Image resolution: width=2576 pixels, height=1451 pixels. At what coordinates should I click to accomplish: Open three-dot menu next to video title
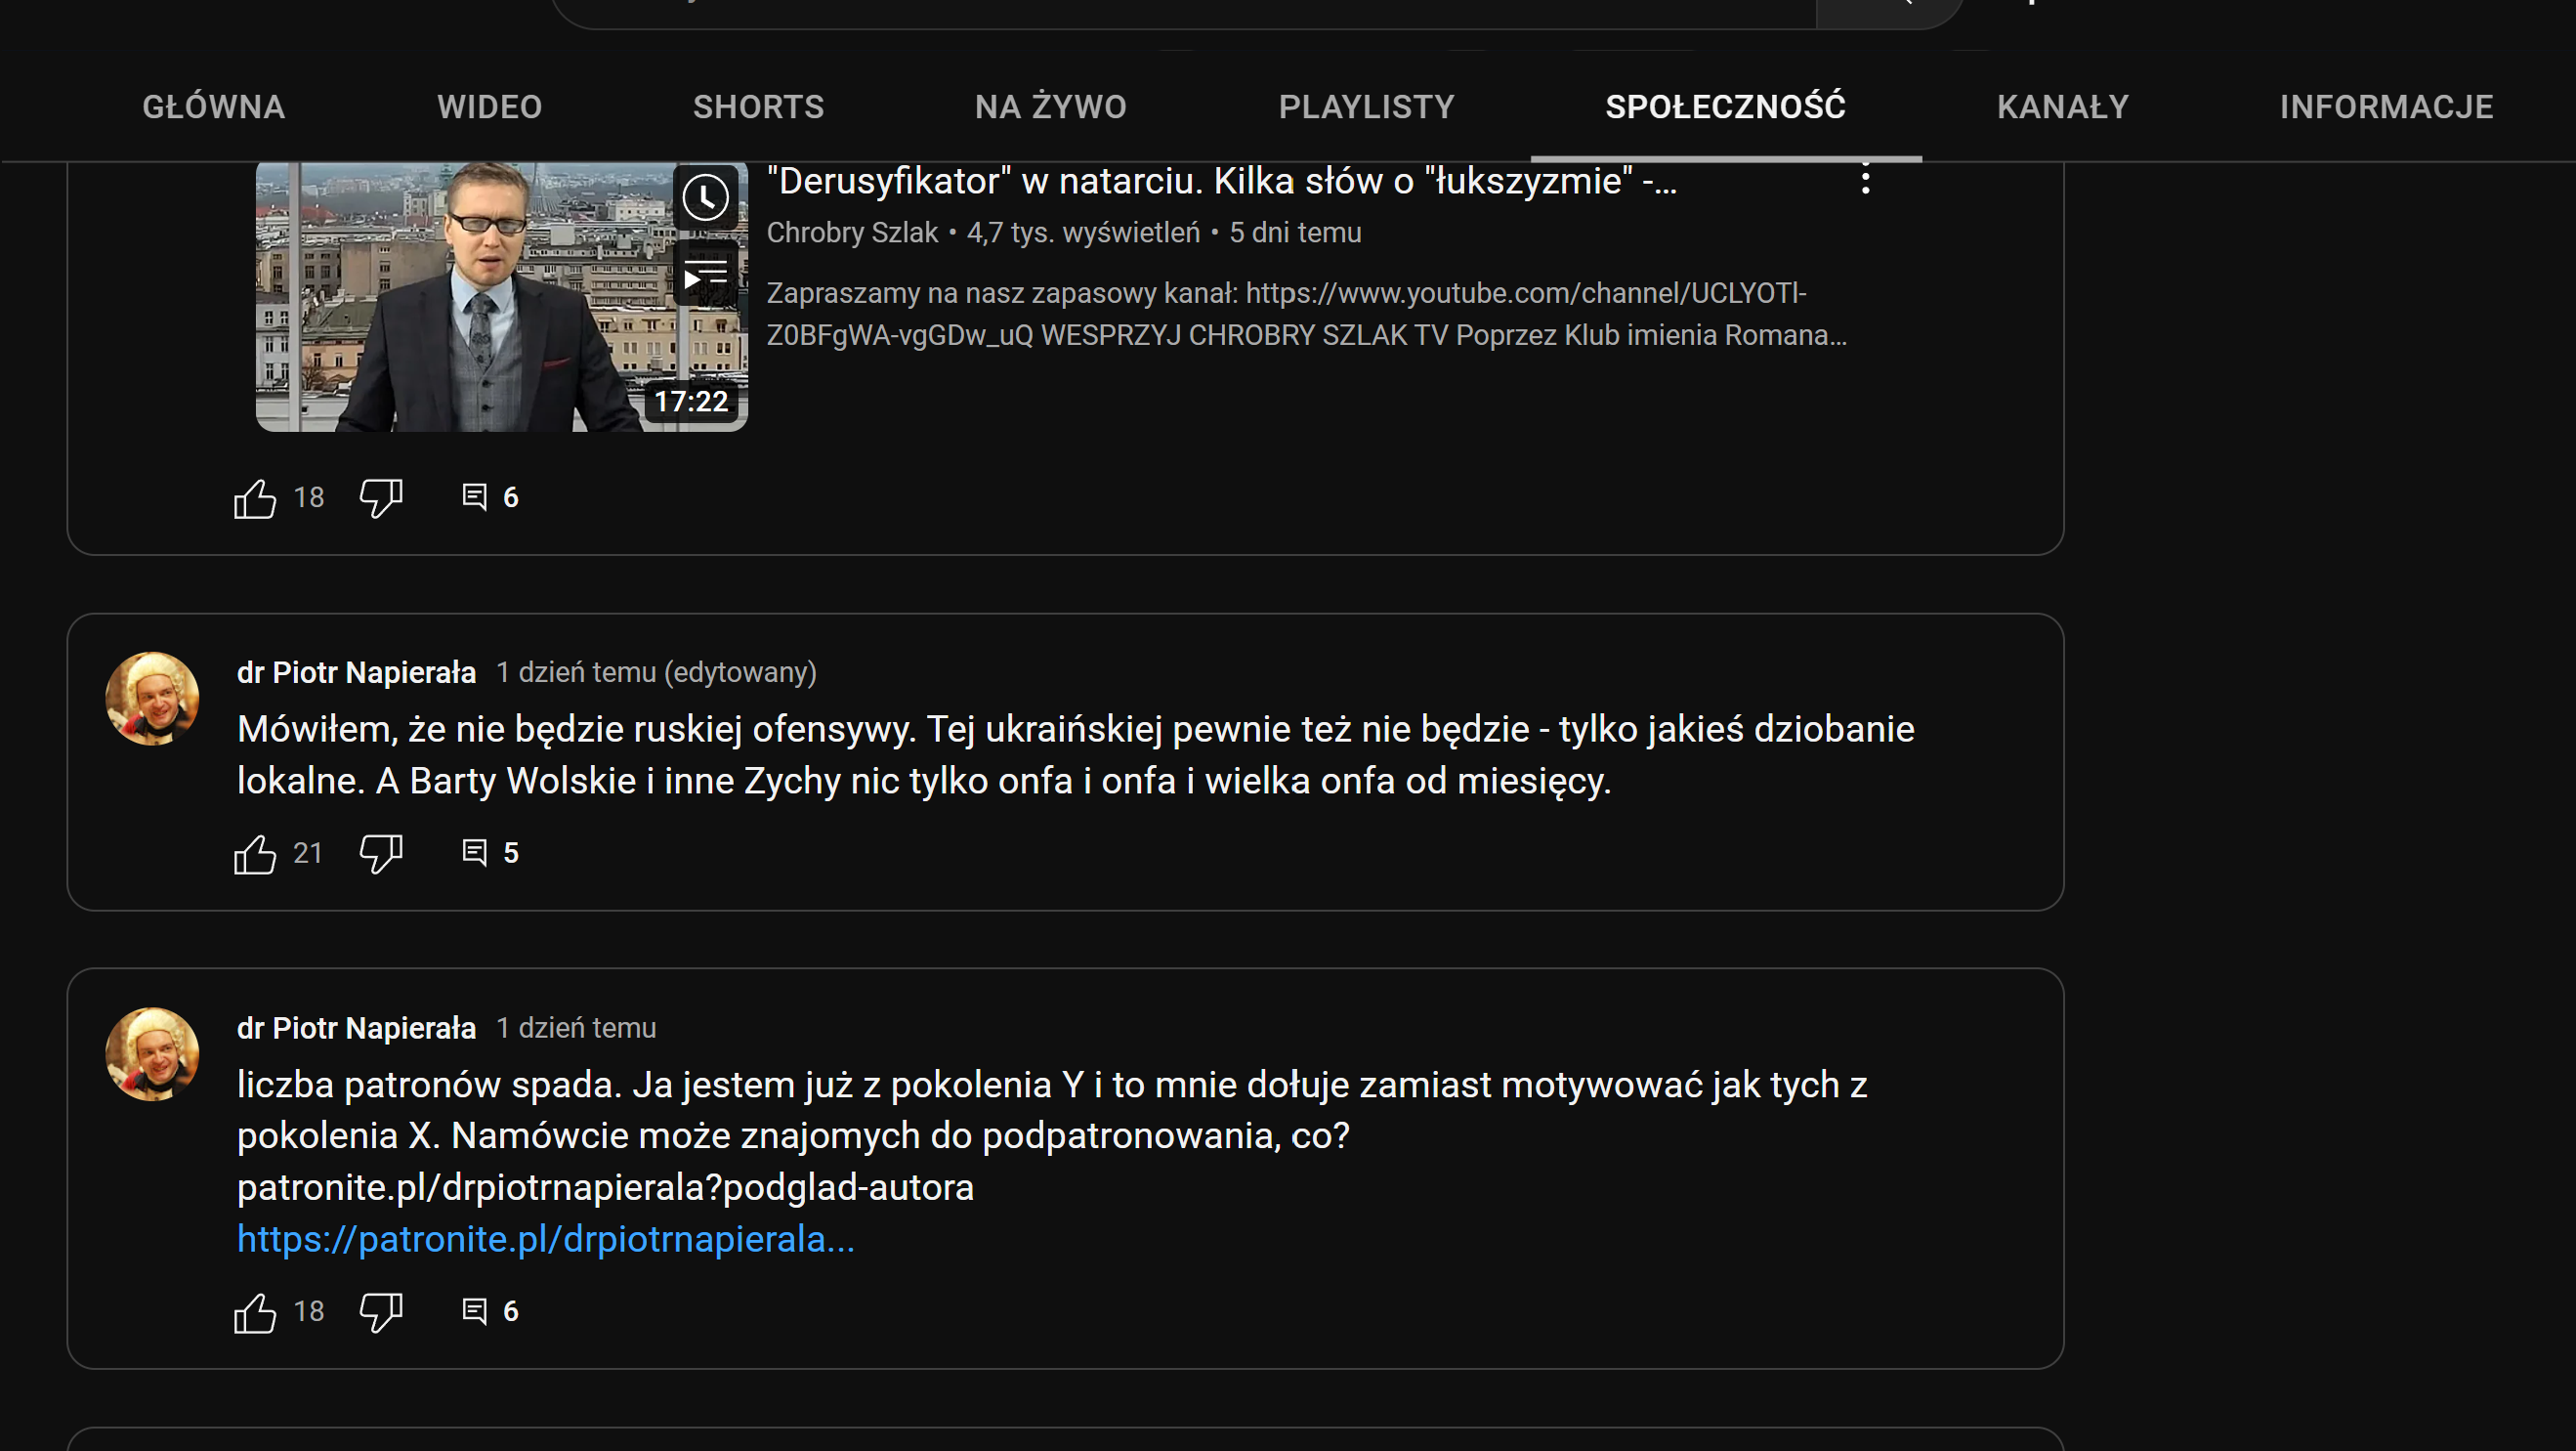pyautogui.click(x=1865, y=180)
